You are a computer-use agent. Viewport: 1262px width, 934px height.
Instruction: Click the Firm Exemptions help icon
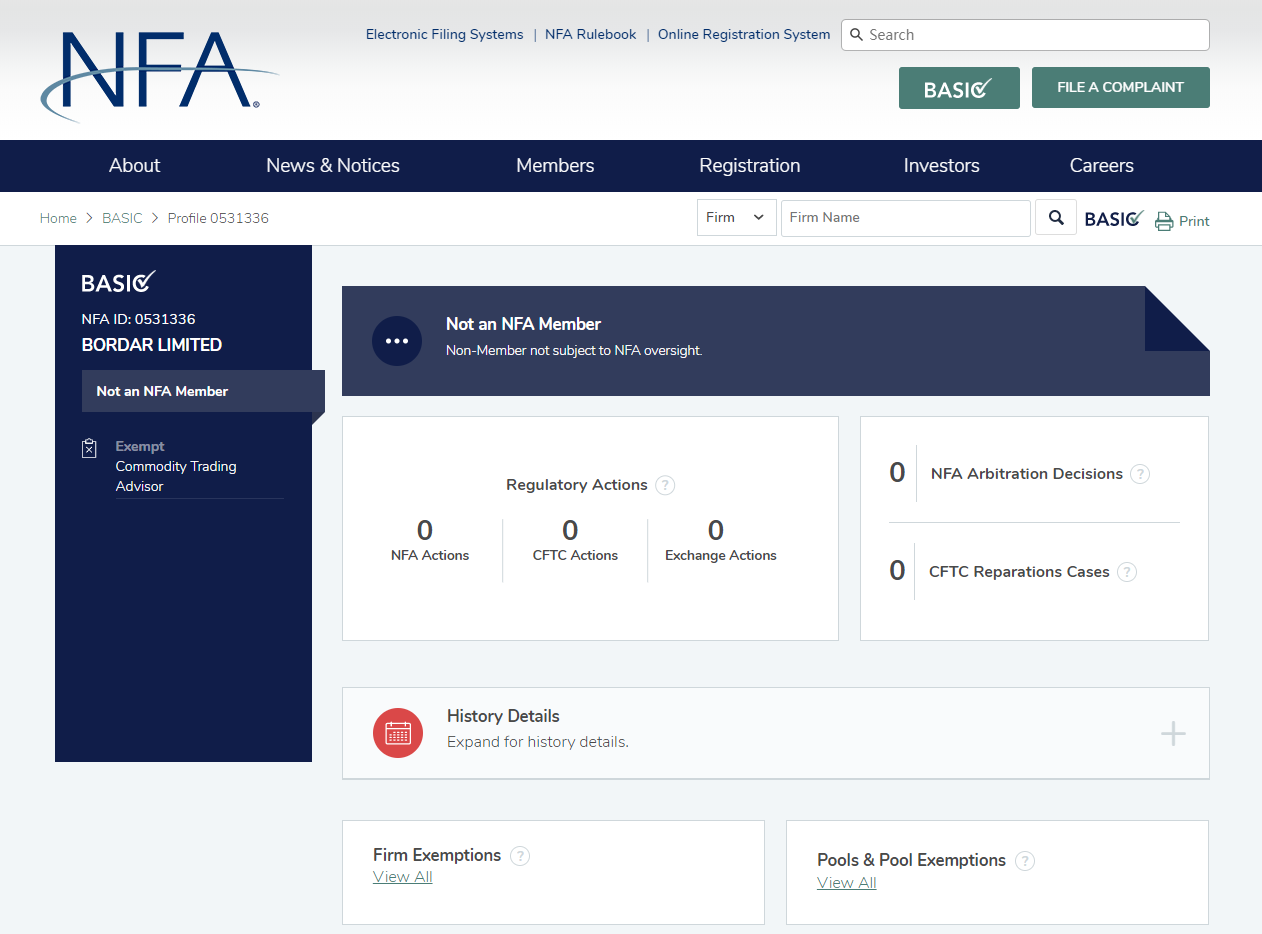point(520,855)
